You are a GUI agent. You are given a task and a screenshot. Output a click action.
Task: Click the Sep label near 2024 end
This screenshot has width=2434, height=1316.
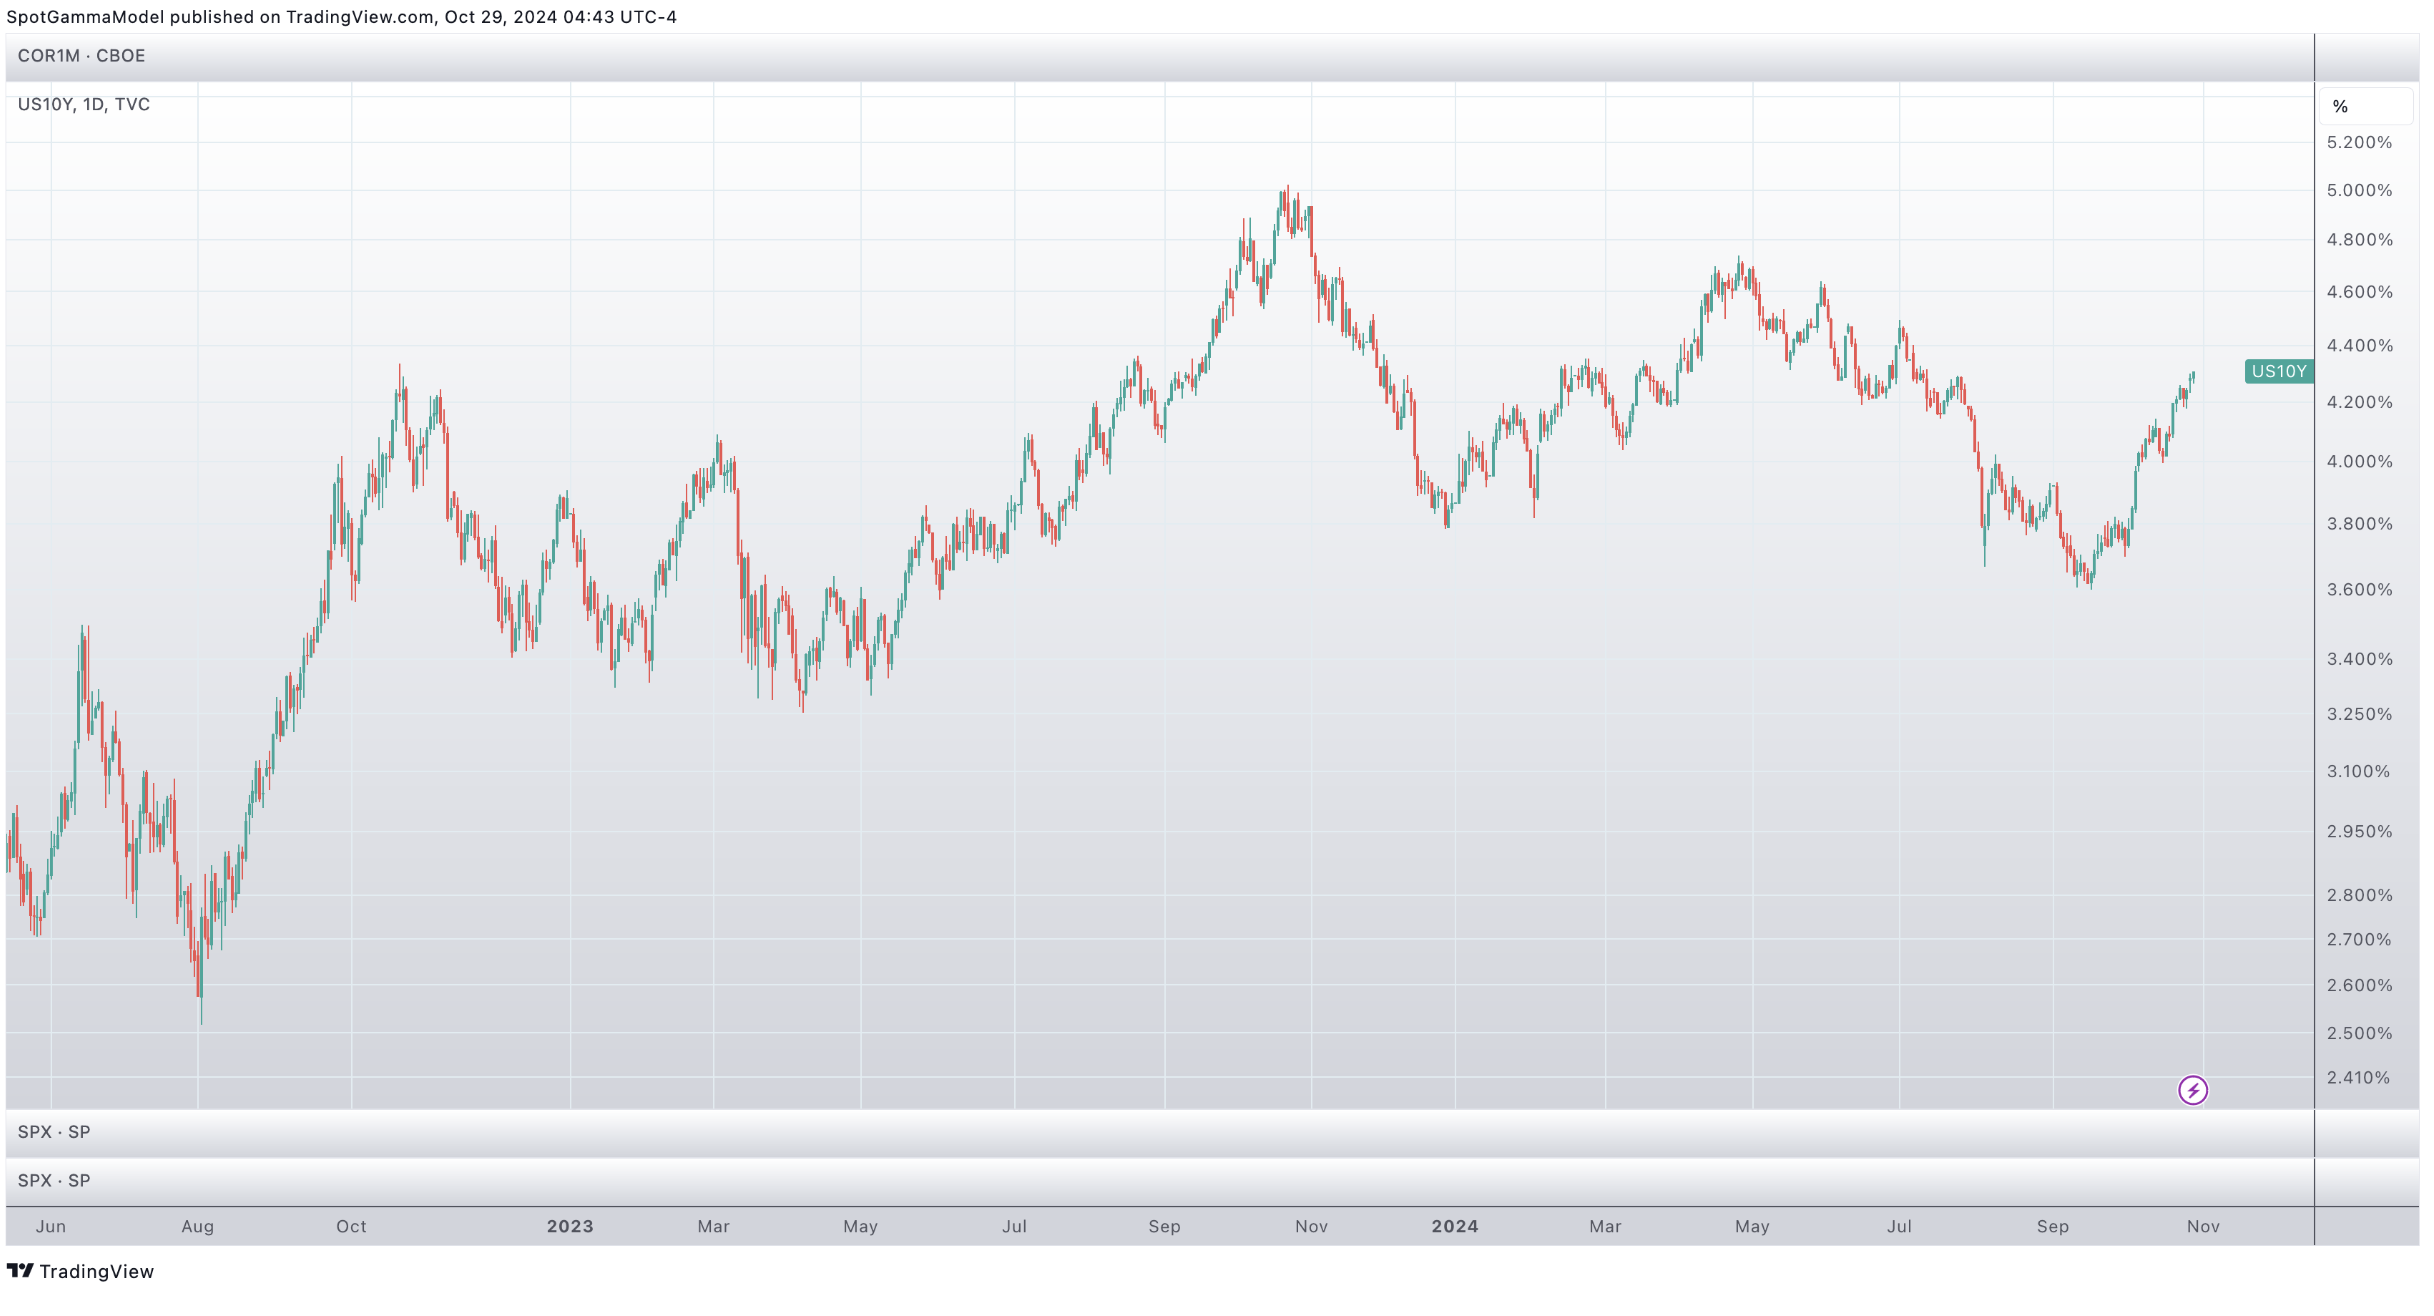2052,1226
